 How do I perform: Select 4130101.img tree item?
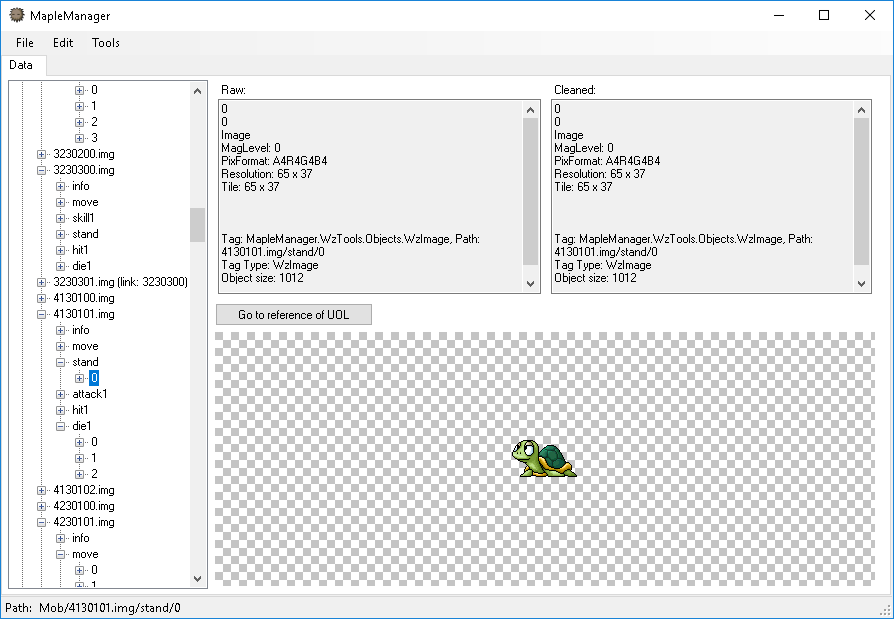(84, 314)
